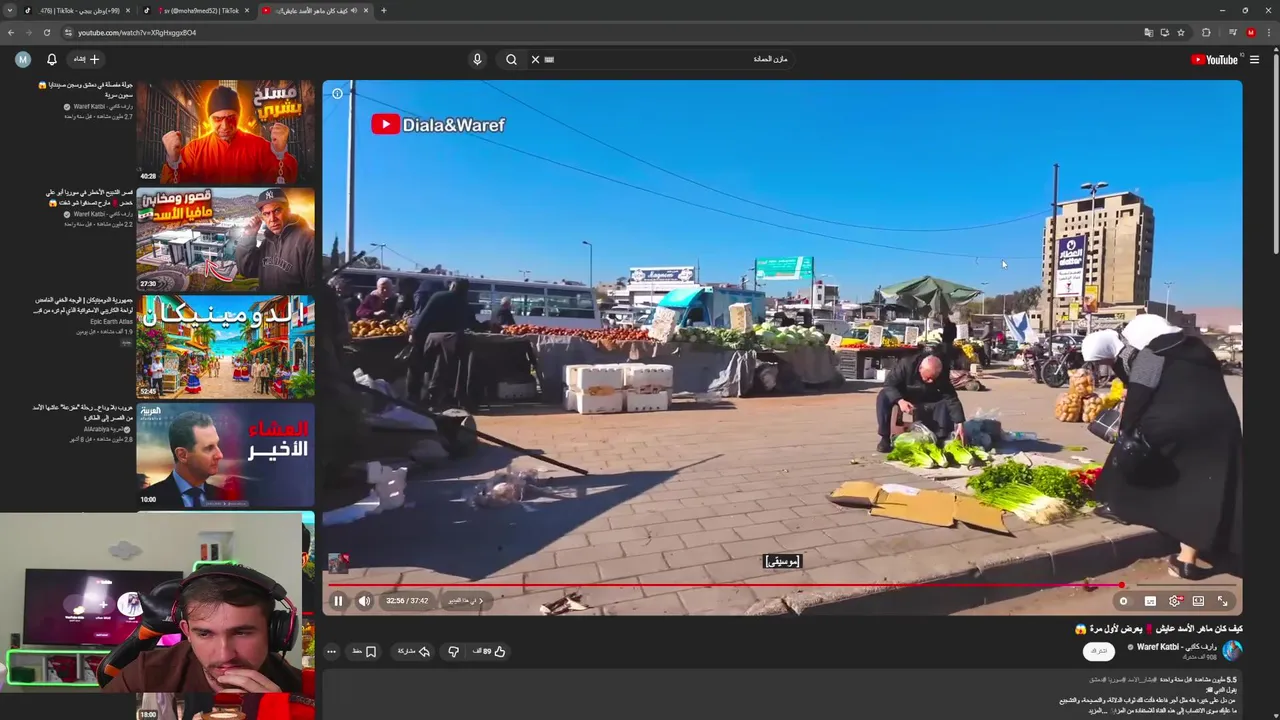Close the first TikTok tab
1280x720 pixels.
(126, 10)
